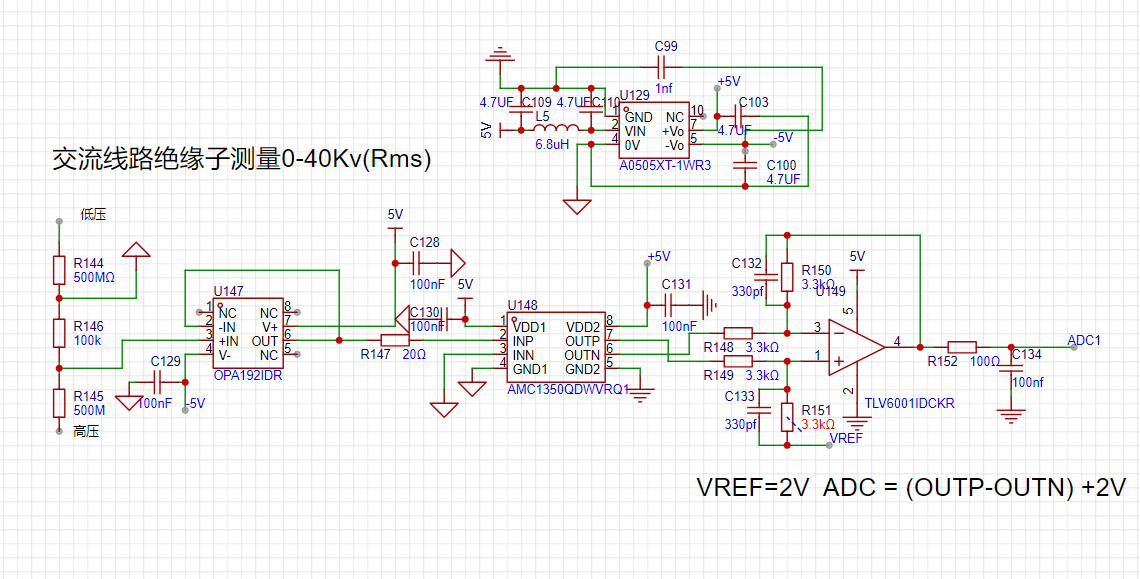The image size is (1140, 579).
Task: Click the -5V net label near C129
Action: (195, 402)
